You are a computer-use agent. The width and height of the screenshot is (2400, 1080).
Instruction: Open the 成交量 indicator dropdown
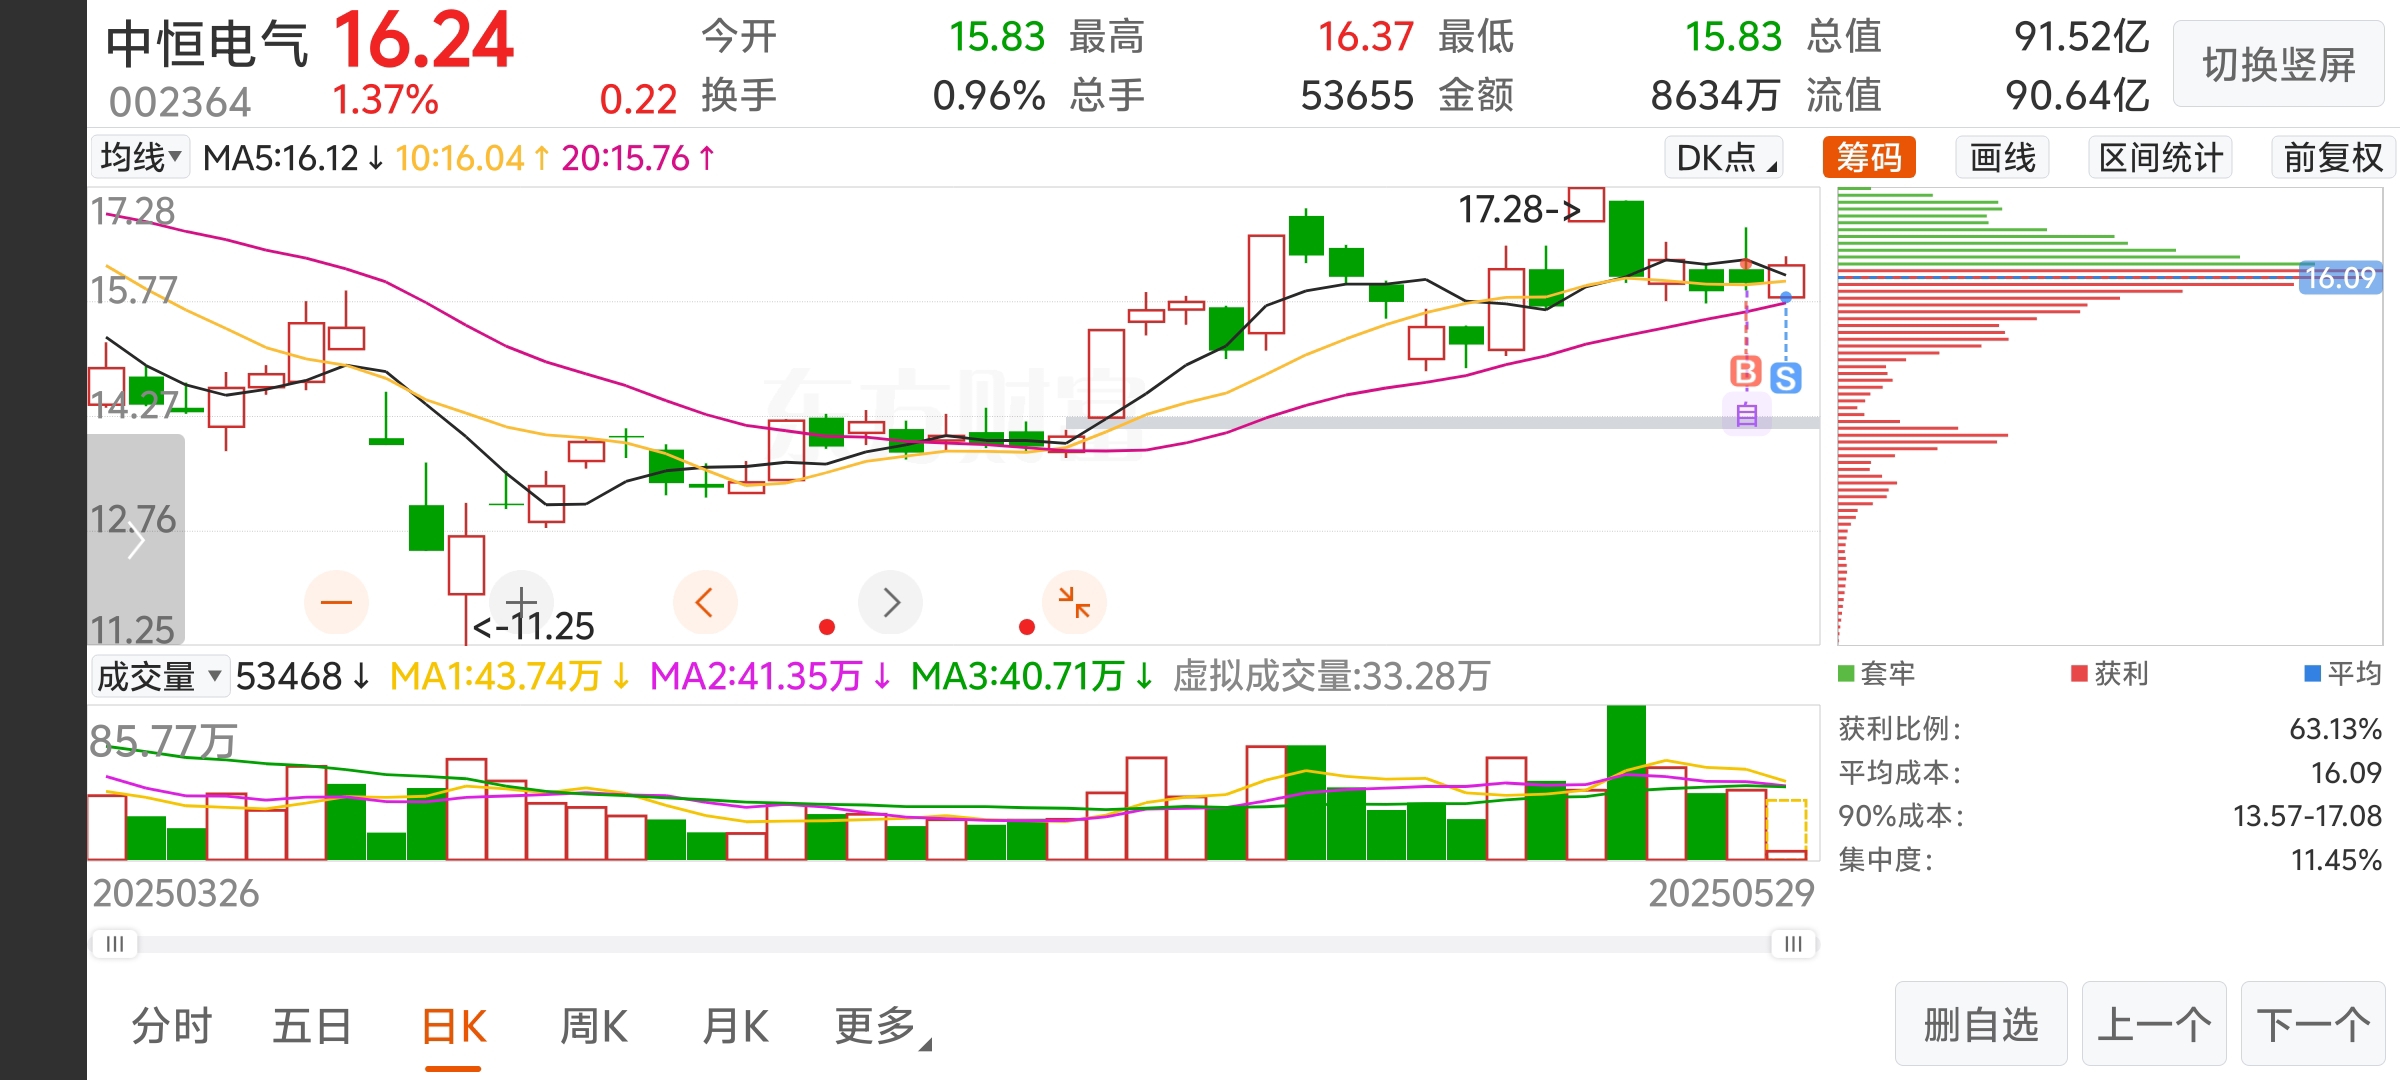click(x=159, y=677)
